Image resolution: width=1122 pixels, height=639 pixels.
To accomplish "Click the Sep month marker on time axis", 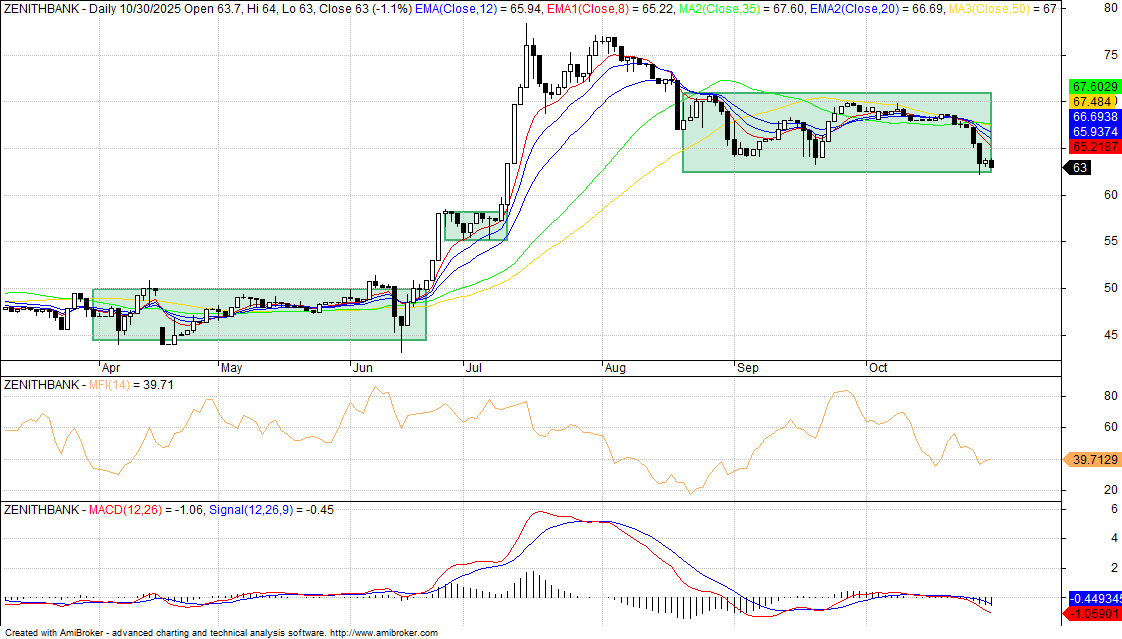I will click(747, 368).
